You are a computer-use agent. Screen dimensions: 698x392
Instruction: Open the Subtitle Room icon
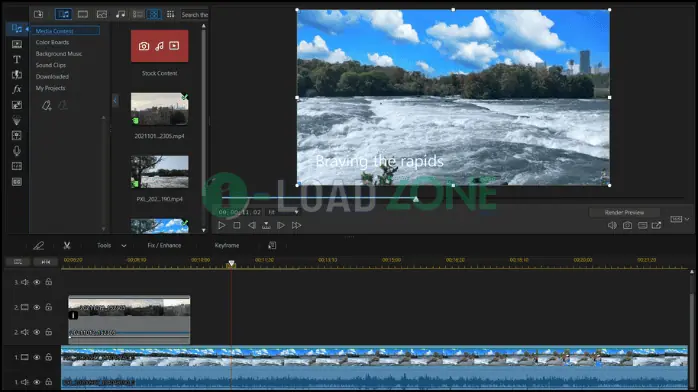[17, 182]
